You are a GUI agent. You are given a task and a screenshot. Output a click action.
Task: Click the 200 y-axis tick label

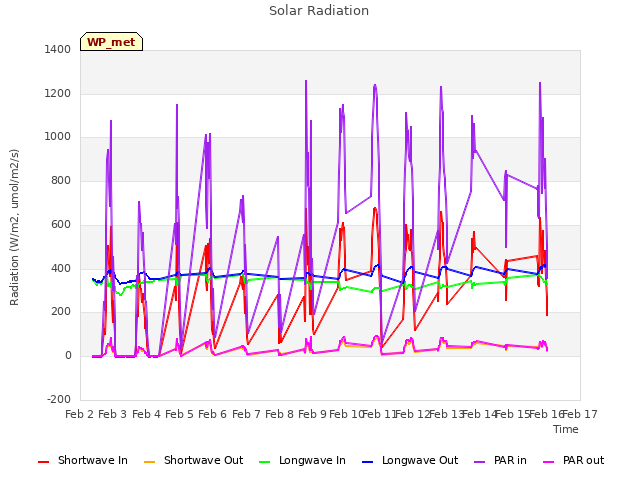click(x=61, y=312)
